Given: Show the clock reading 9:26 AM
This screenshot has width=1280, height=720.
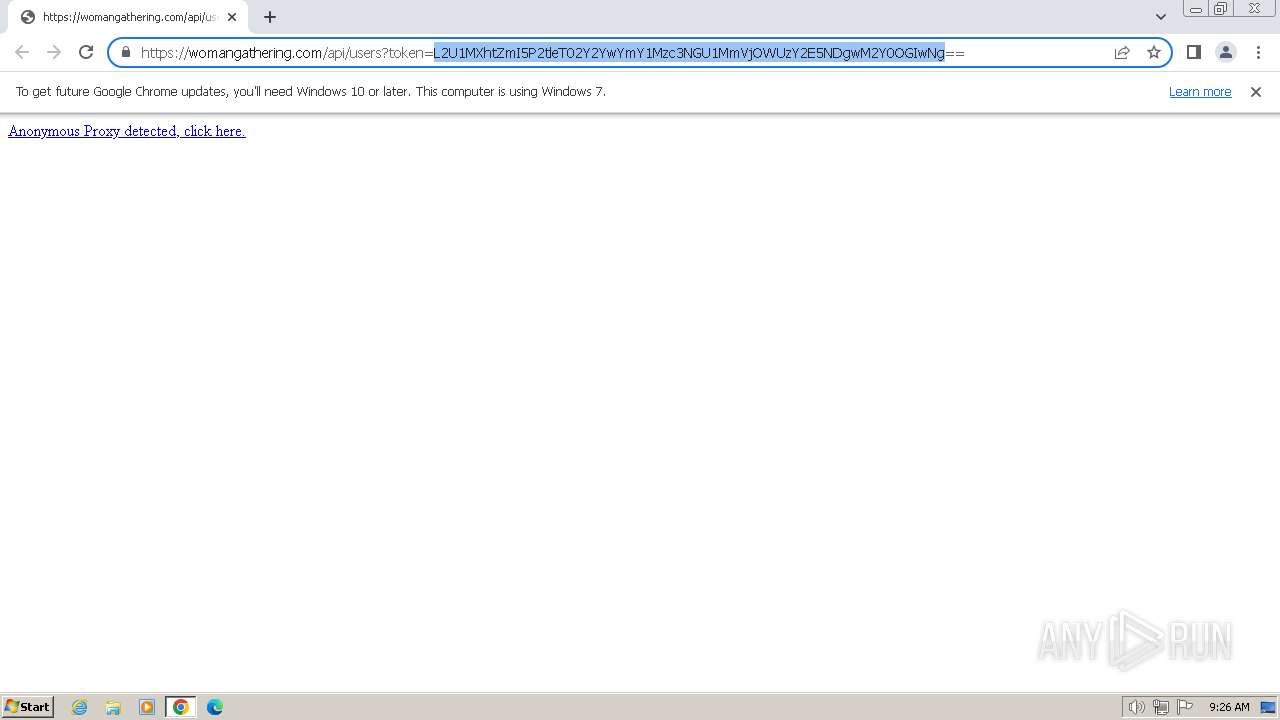Looking at the screenshot, I should (1229, 707).
